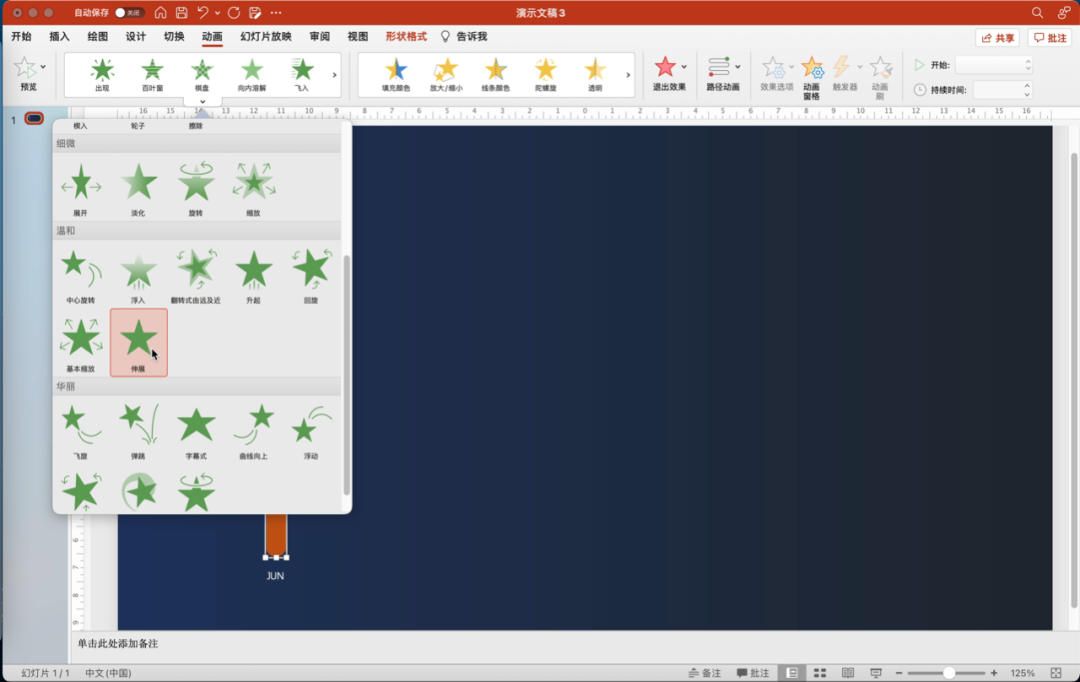Choose the 缩放 animation effect
This screenshot has height=682, width=1080.
[x=253, y=189]
